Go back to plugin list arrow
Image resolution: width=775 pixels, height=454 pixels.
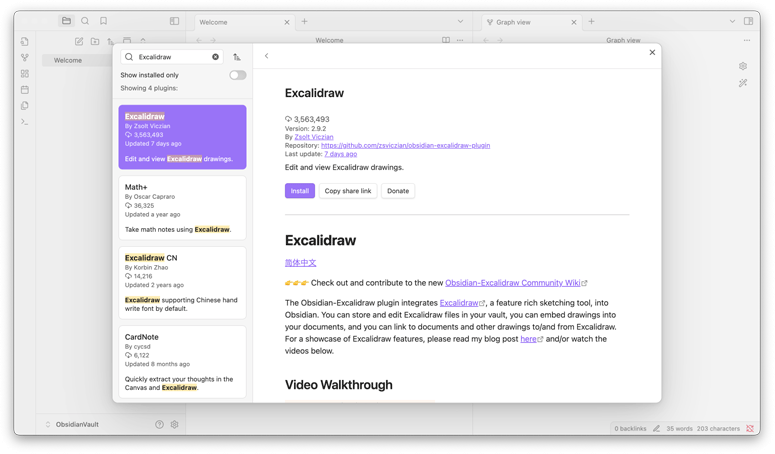[x=266, y=56]
